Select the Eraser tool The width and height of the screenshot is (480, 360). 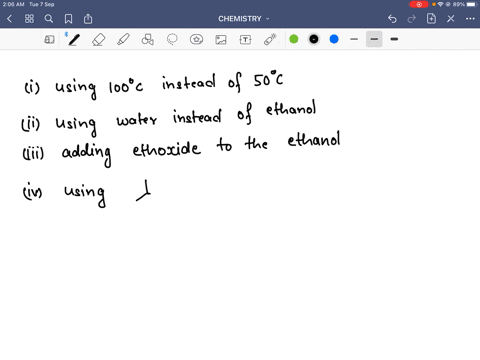click(x=99, y=40)
